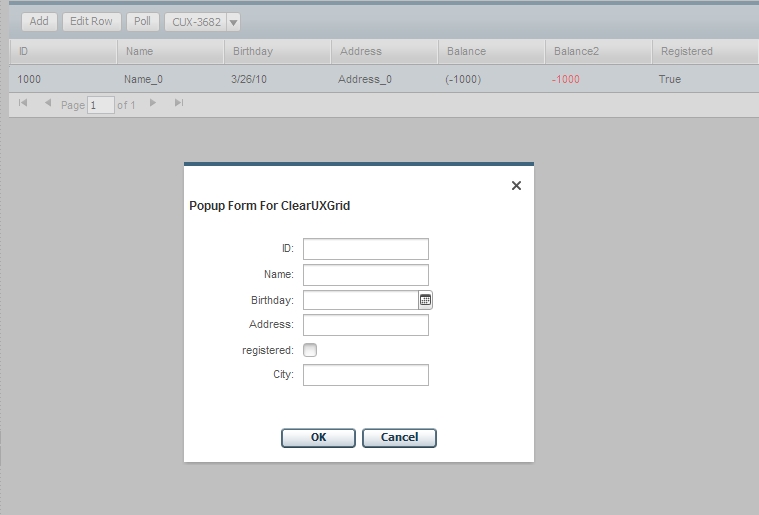This screenshot has width=759, height=515.
Task: Sort grid by Balance2 column header
Action: [596, 51]
